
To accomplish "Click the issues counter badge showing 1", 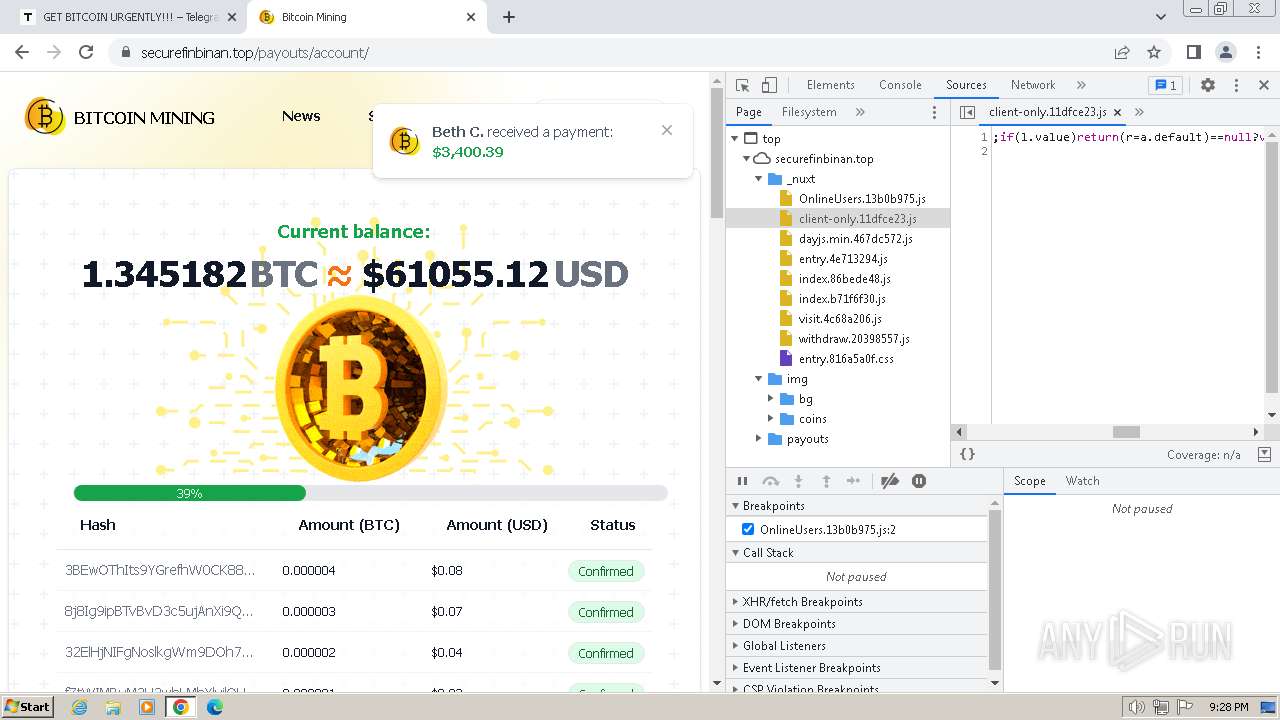I will coord(1165,85).
